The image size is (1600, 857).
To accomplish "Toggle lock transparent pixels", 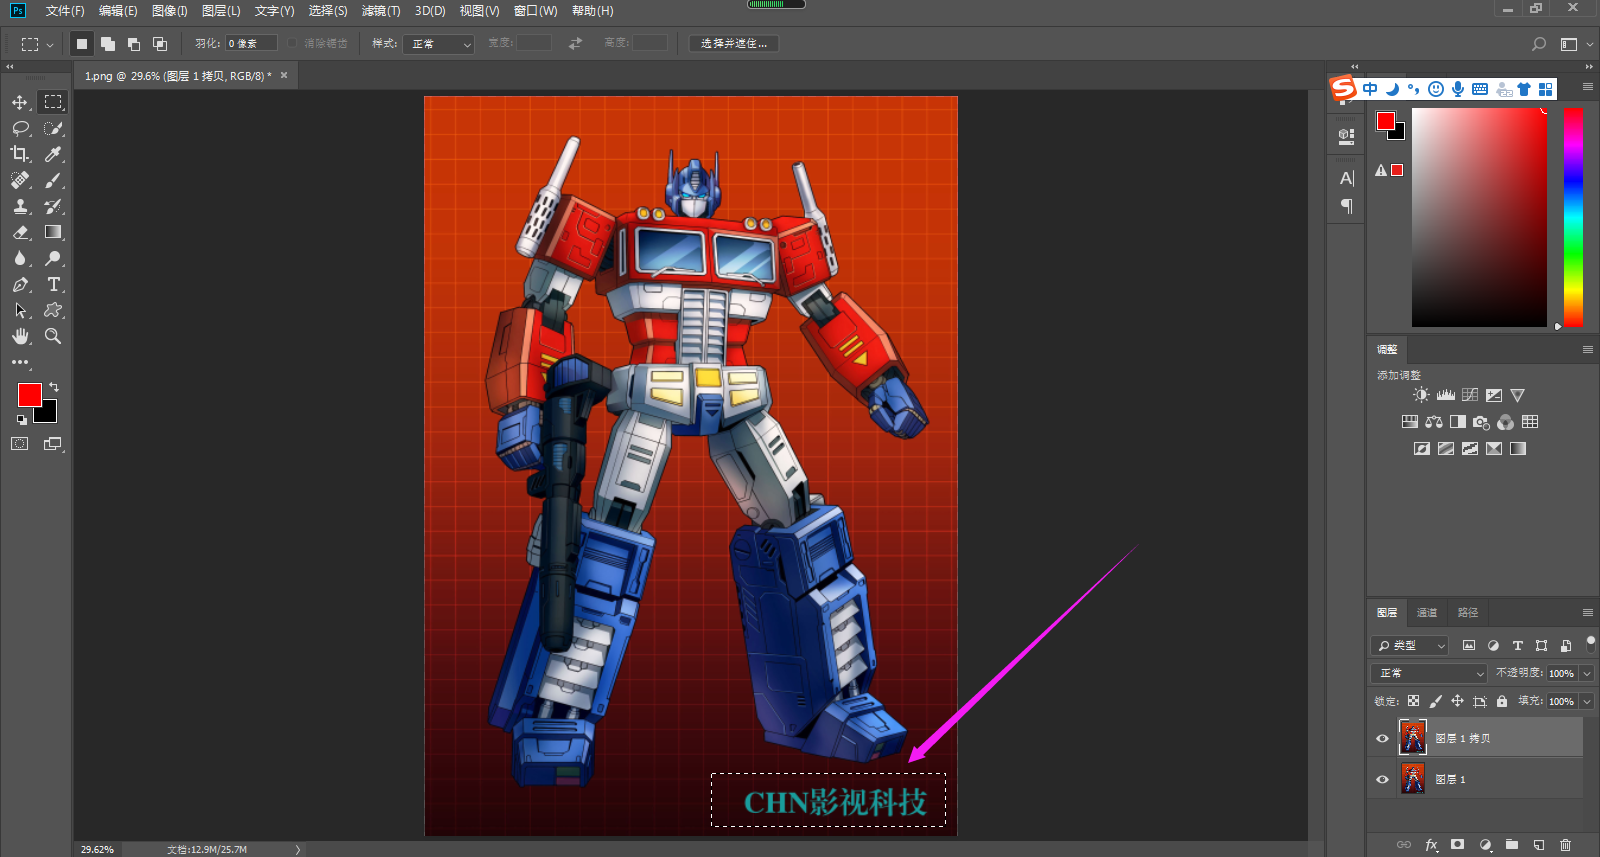I will (x=1413, y=701).
